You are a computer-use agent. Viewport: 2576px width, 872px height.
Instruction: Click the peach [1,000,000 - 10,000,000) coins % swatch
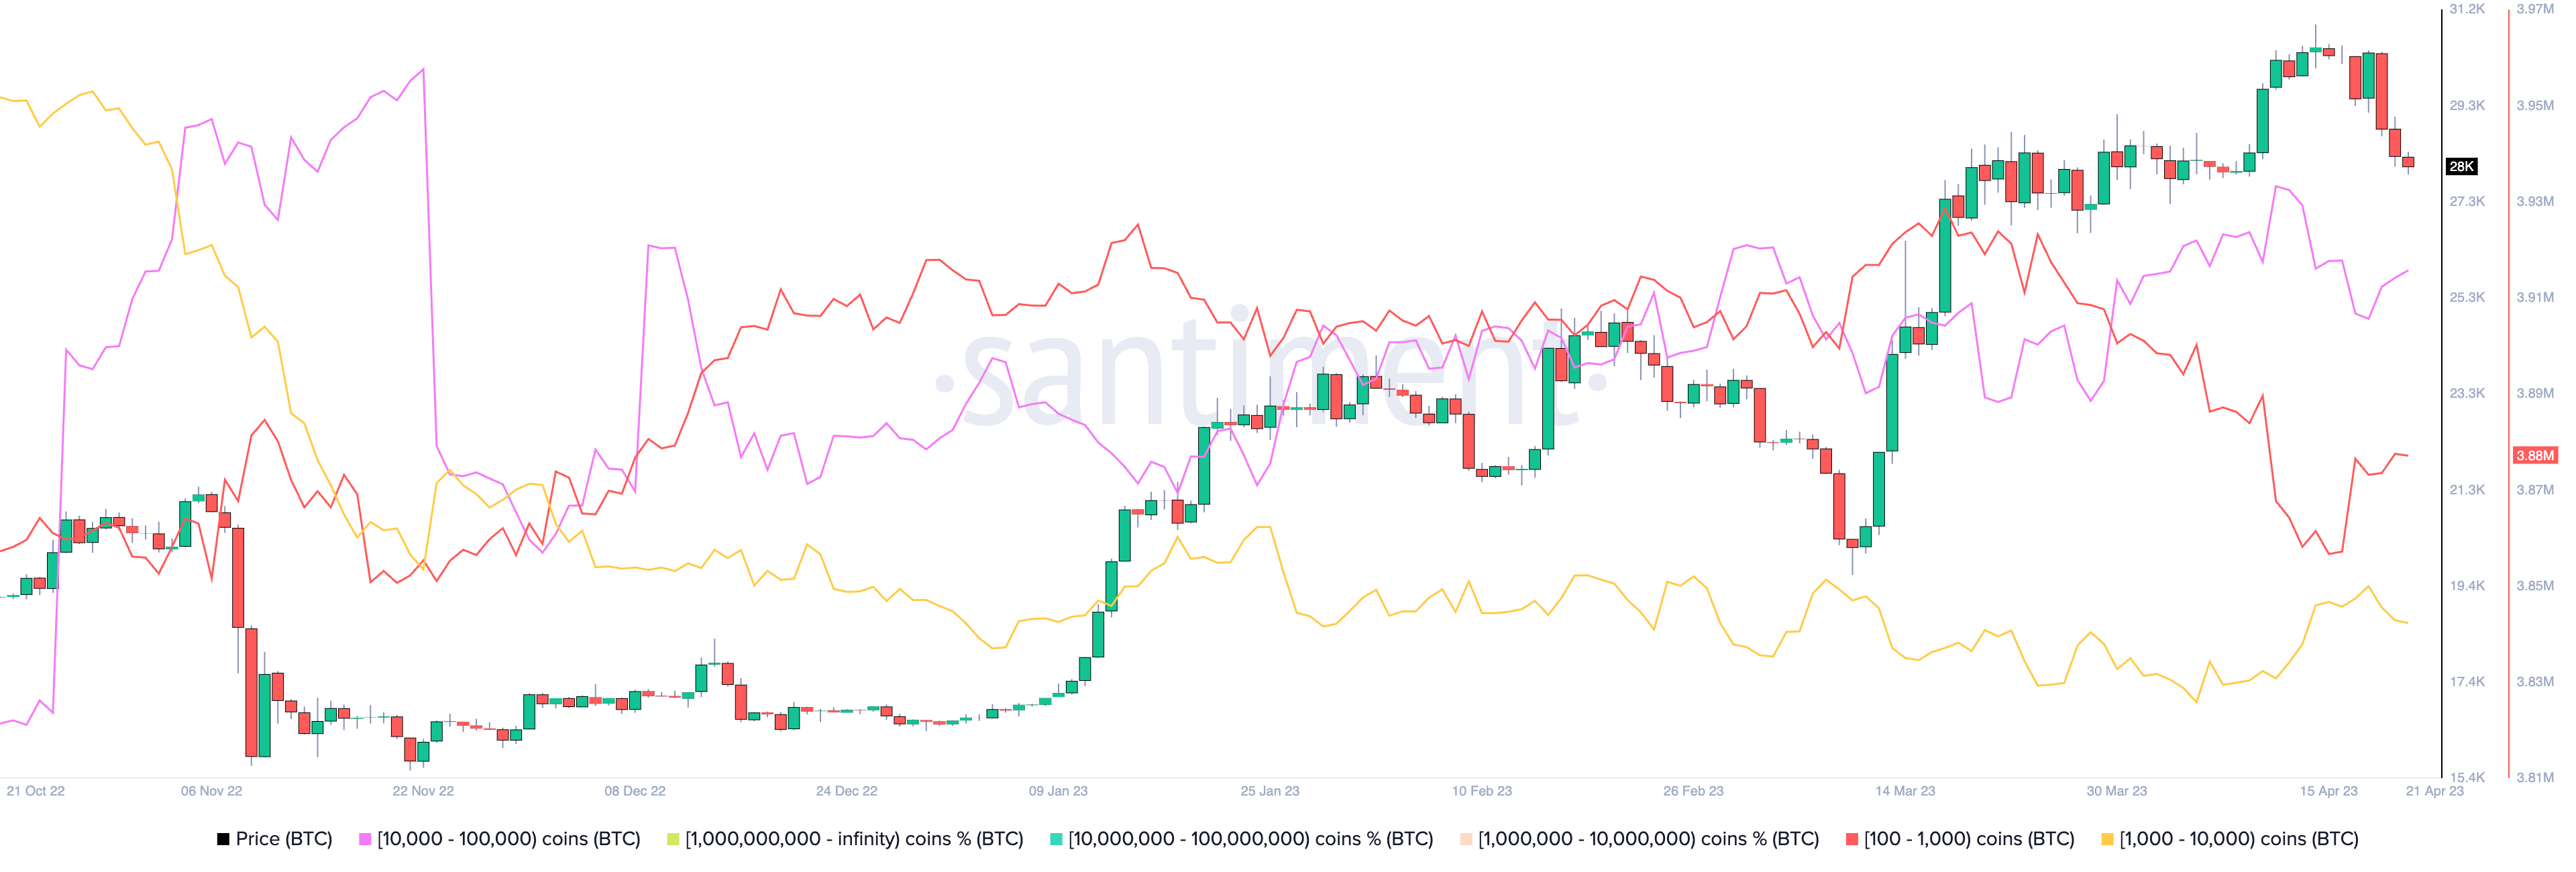click(1466, 839)
